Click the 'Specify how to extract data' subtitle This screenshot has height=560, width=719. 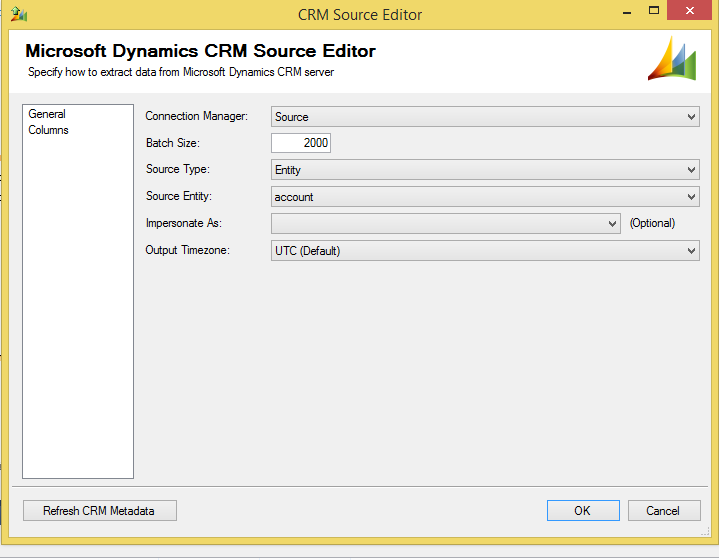pyautogui.click(x=181, y=72)
